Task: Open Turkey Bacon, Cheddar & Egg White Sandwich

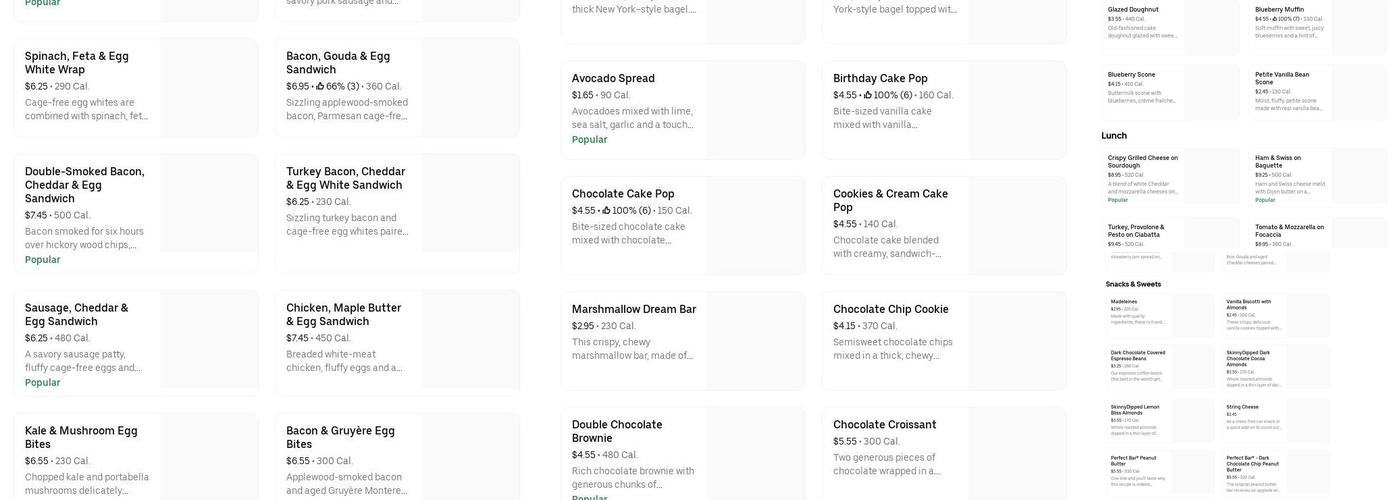Action: pyautogui.click(x=345, y=178)
